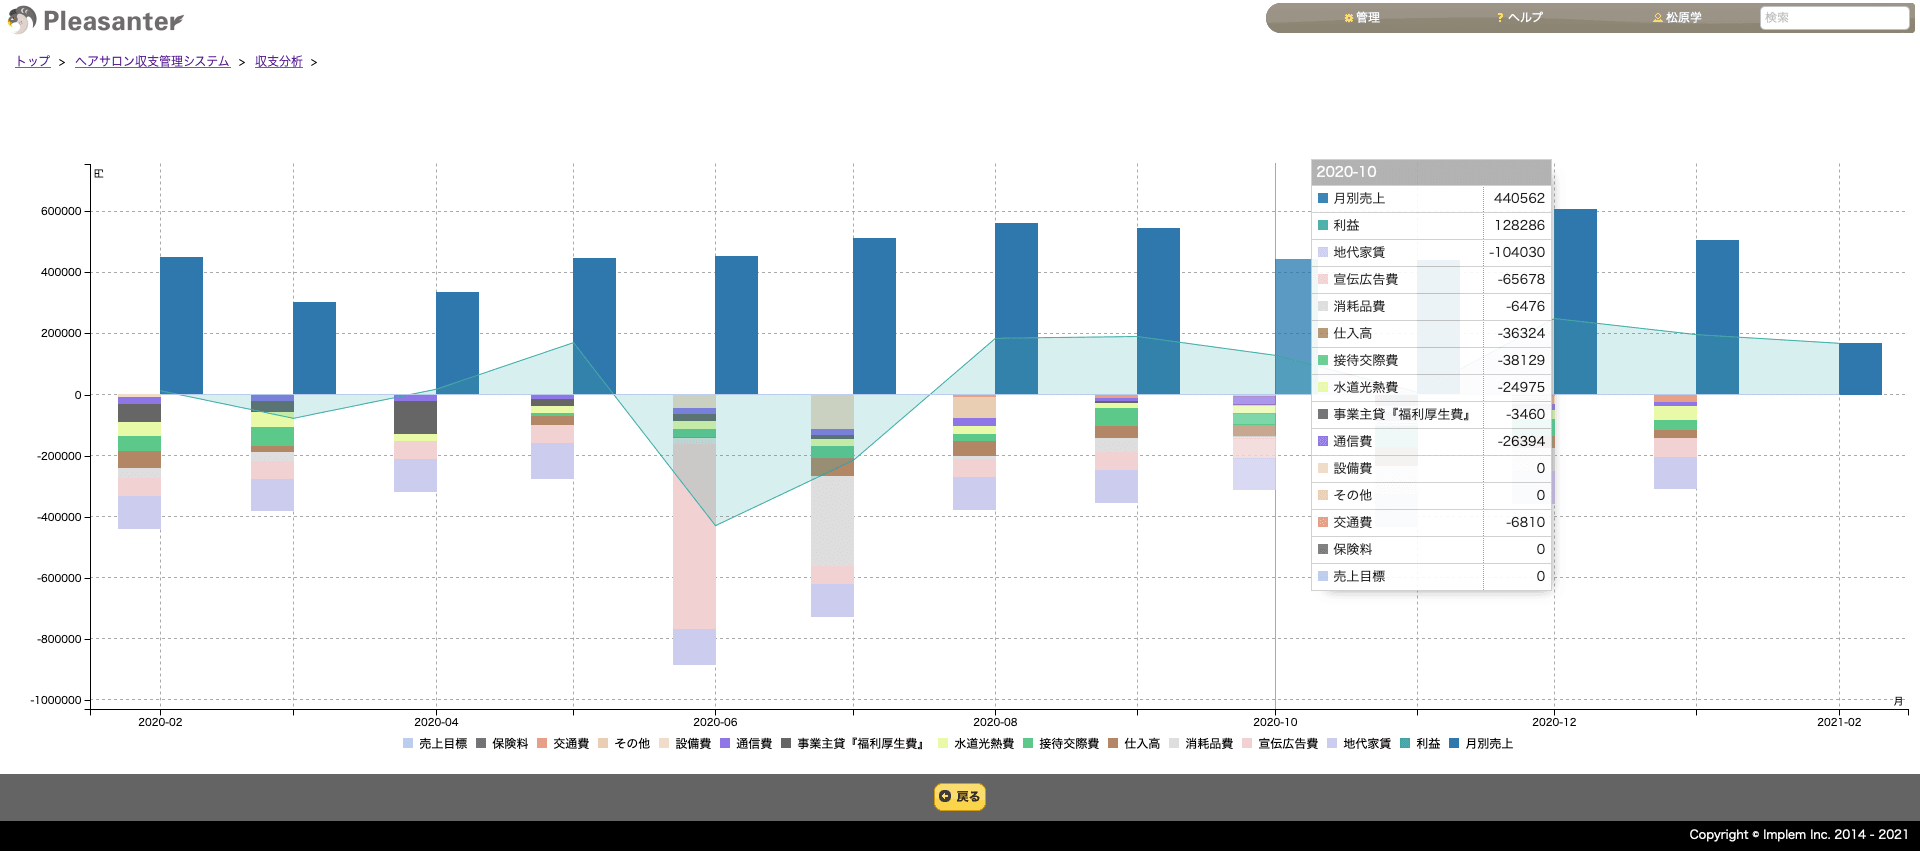The height and width of the screenshot is (852, 1920).
Task: Go to the トップ breadcrumb link
Action: 33,61
